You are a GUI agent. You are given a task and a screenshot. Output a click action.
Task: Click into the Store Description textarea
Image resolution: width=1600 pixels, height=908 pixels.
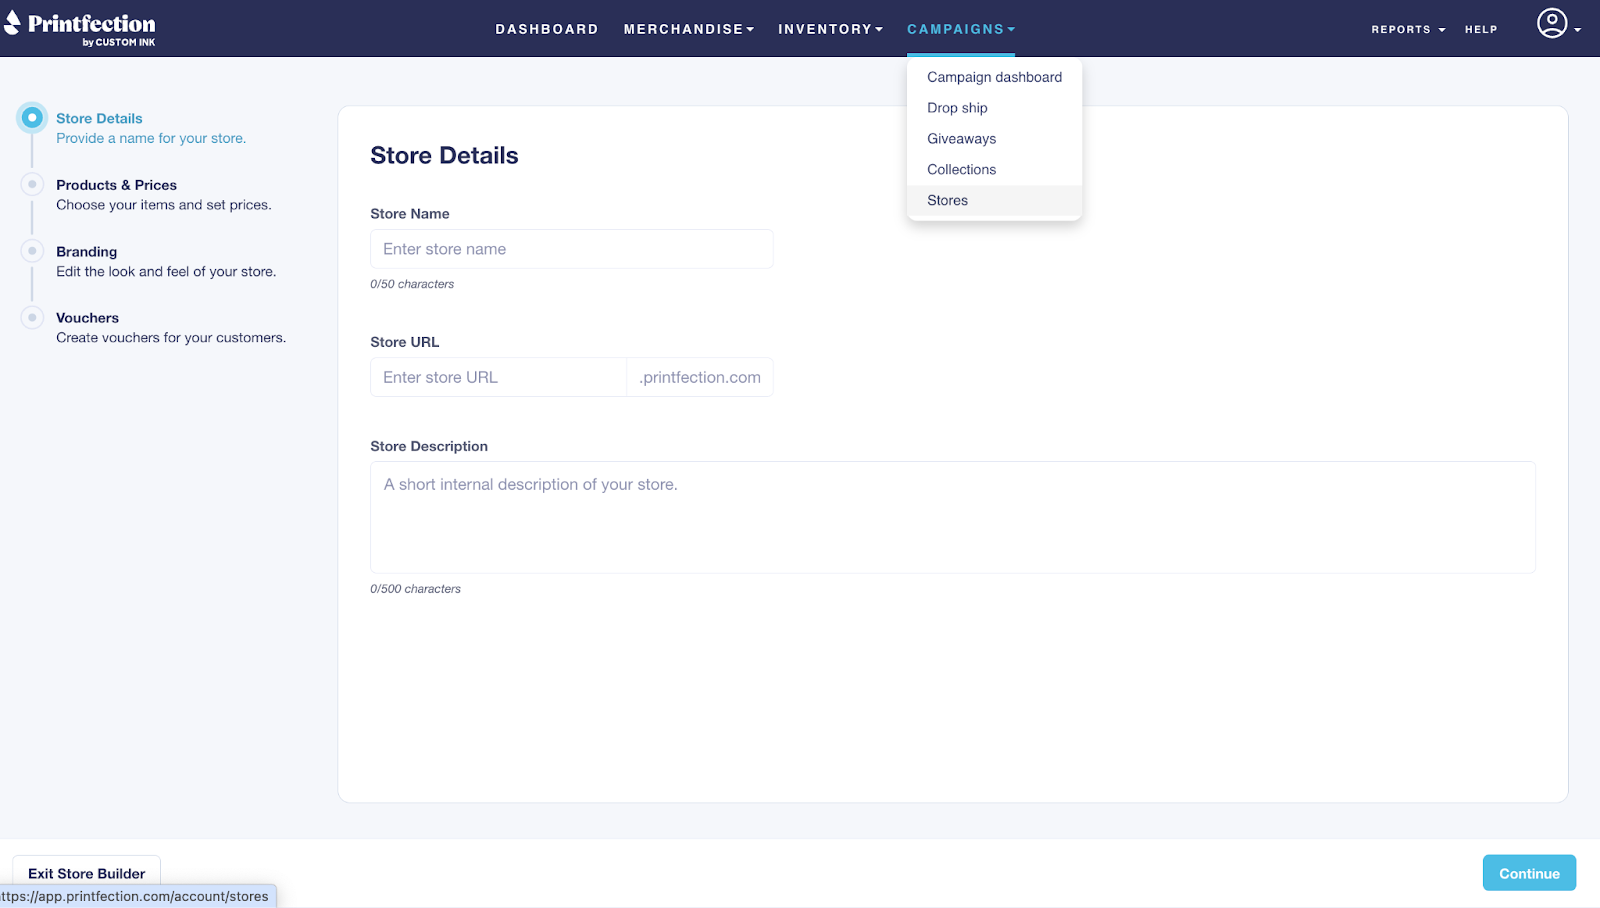[x=952, y=517]
